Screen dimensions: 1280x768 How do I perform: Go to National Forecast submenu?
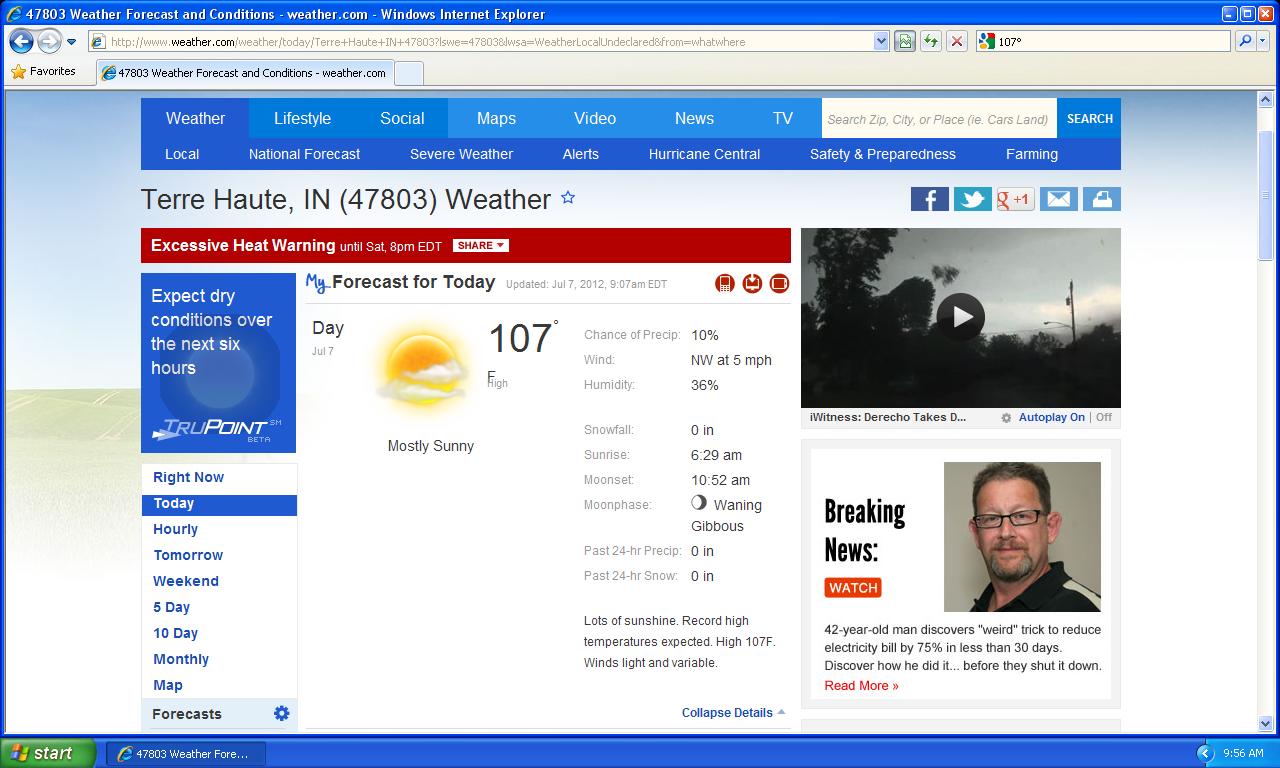[x=304, y=154]
